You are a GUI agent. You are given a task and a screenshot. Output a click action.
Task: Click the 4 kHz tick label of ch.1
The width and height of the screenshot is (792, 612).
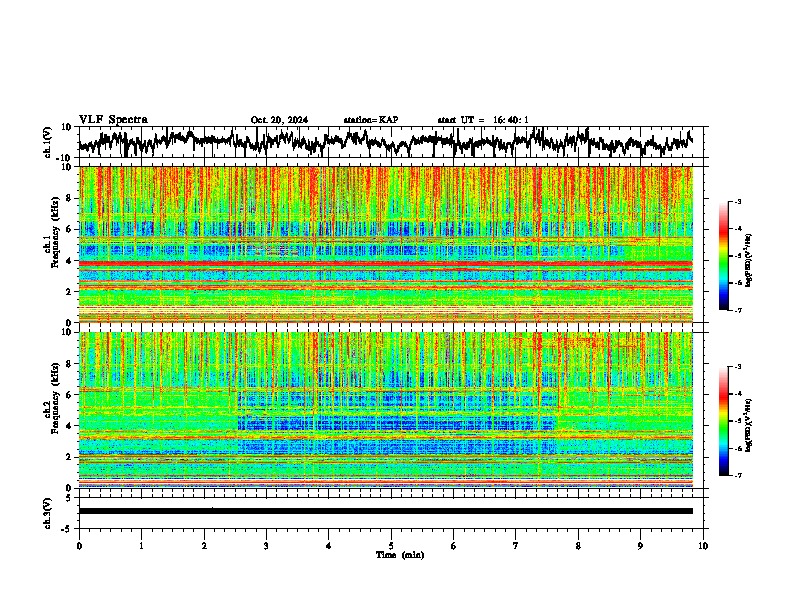tap(70, 260)
